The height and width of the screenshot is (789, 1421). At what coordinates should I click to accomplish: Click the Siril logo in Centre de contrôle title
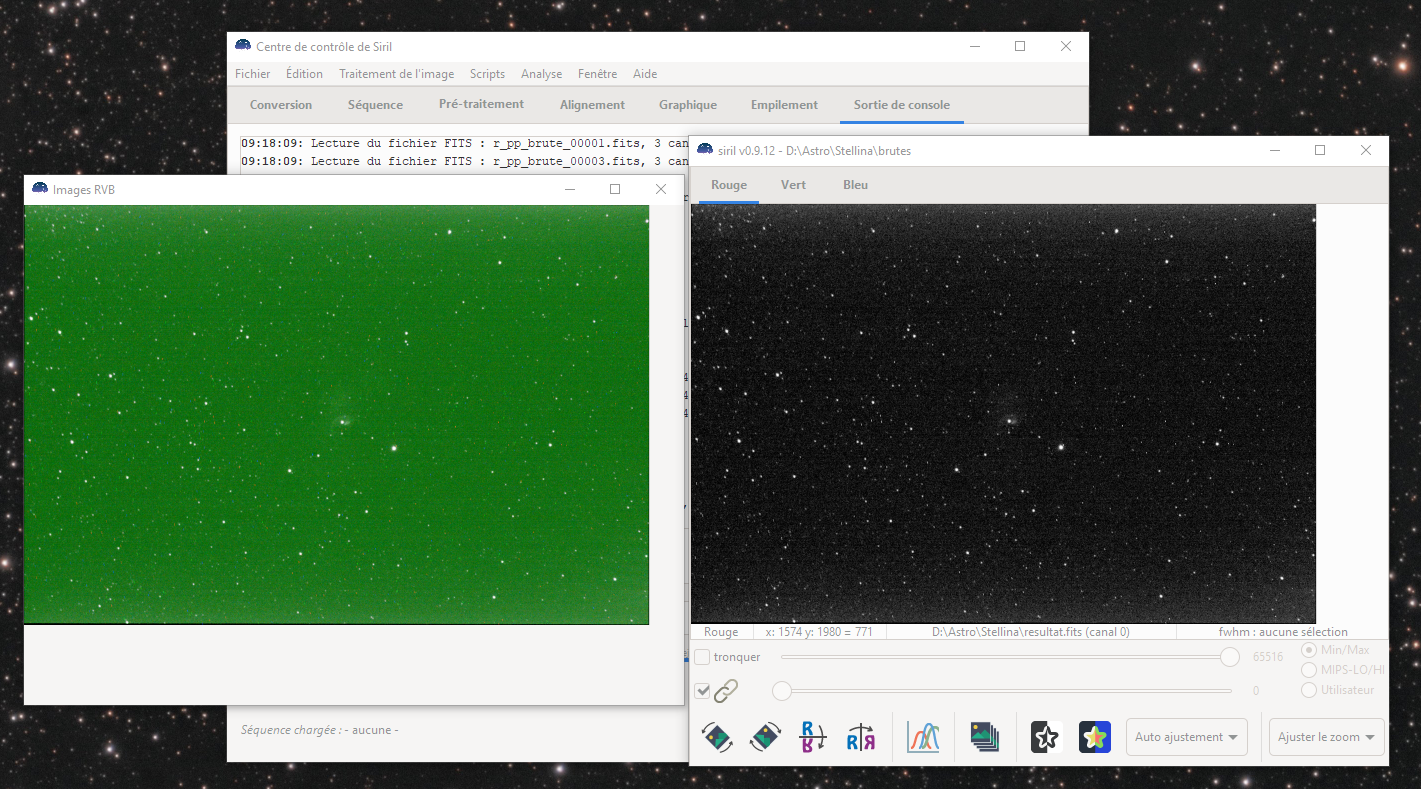coord(243,46)
